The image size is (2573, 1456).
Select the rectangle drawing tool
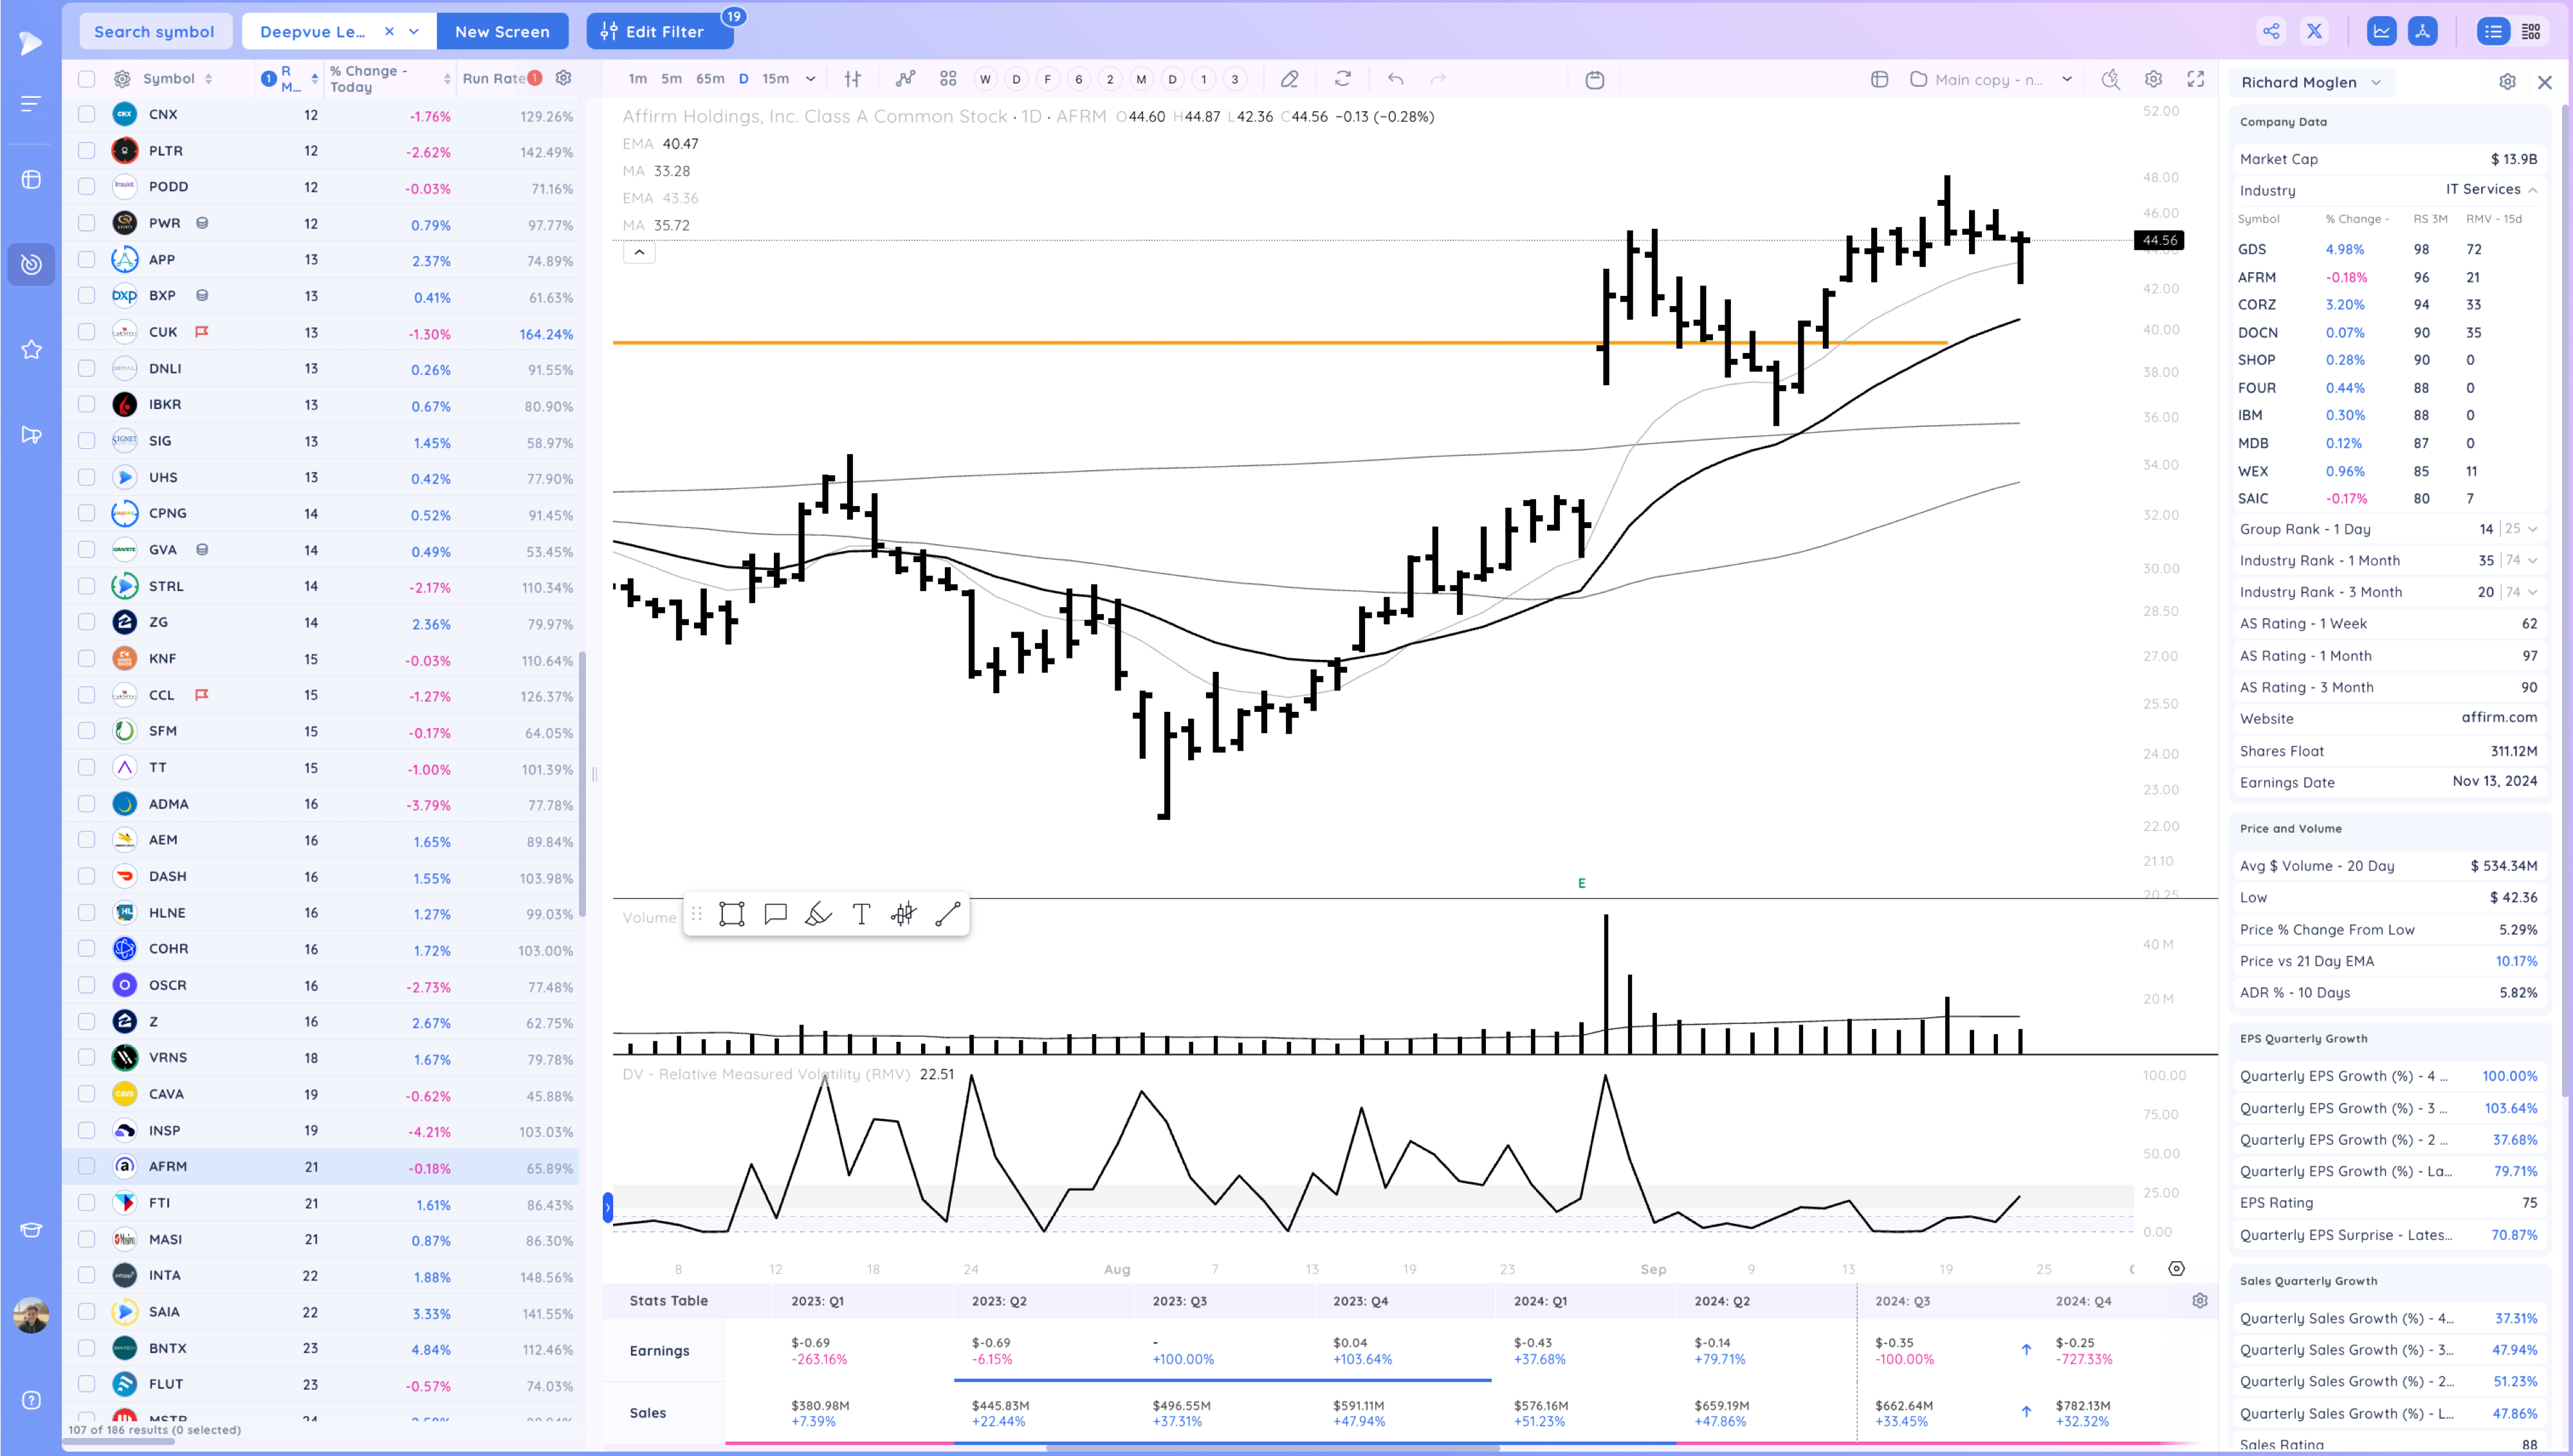731,914
